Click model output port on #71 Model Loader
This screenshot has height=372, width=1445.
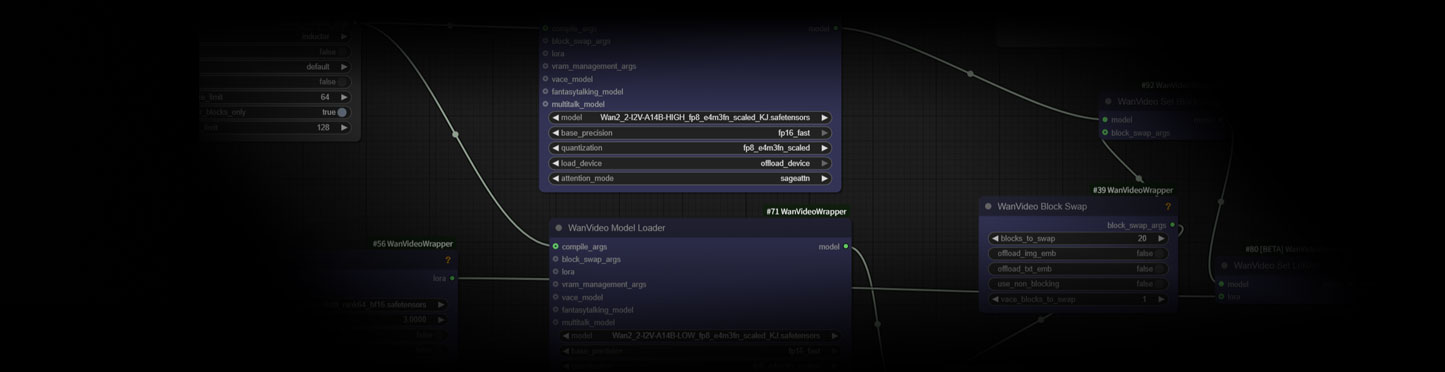coord(846,246)
